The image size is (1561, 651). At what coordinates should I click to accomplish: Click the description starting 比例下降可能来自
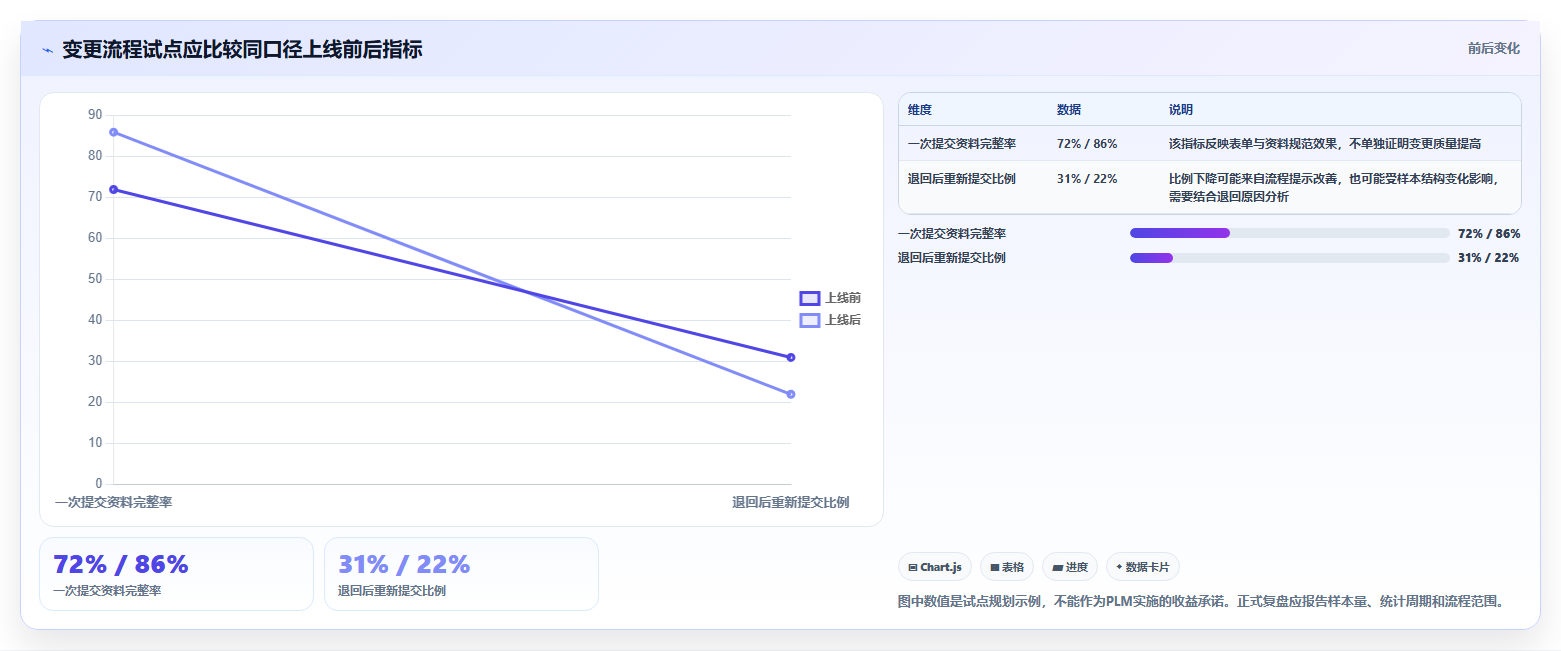coord(1333,188)
